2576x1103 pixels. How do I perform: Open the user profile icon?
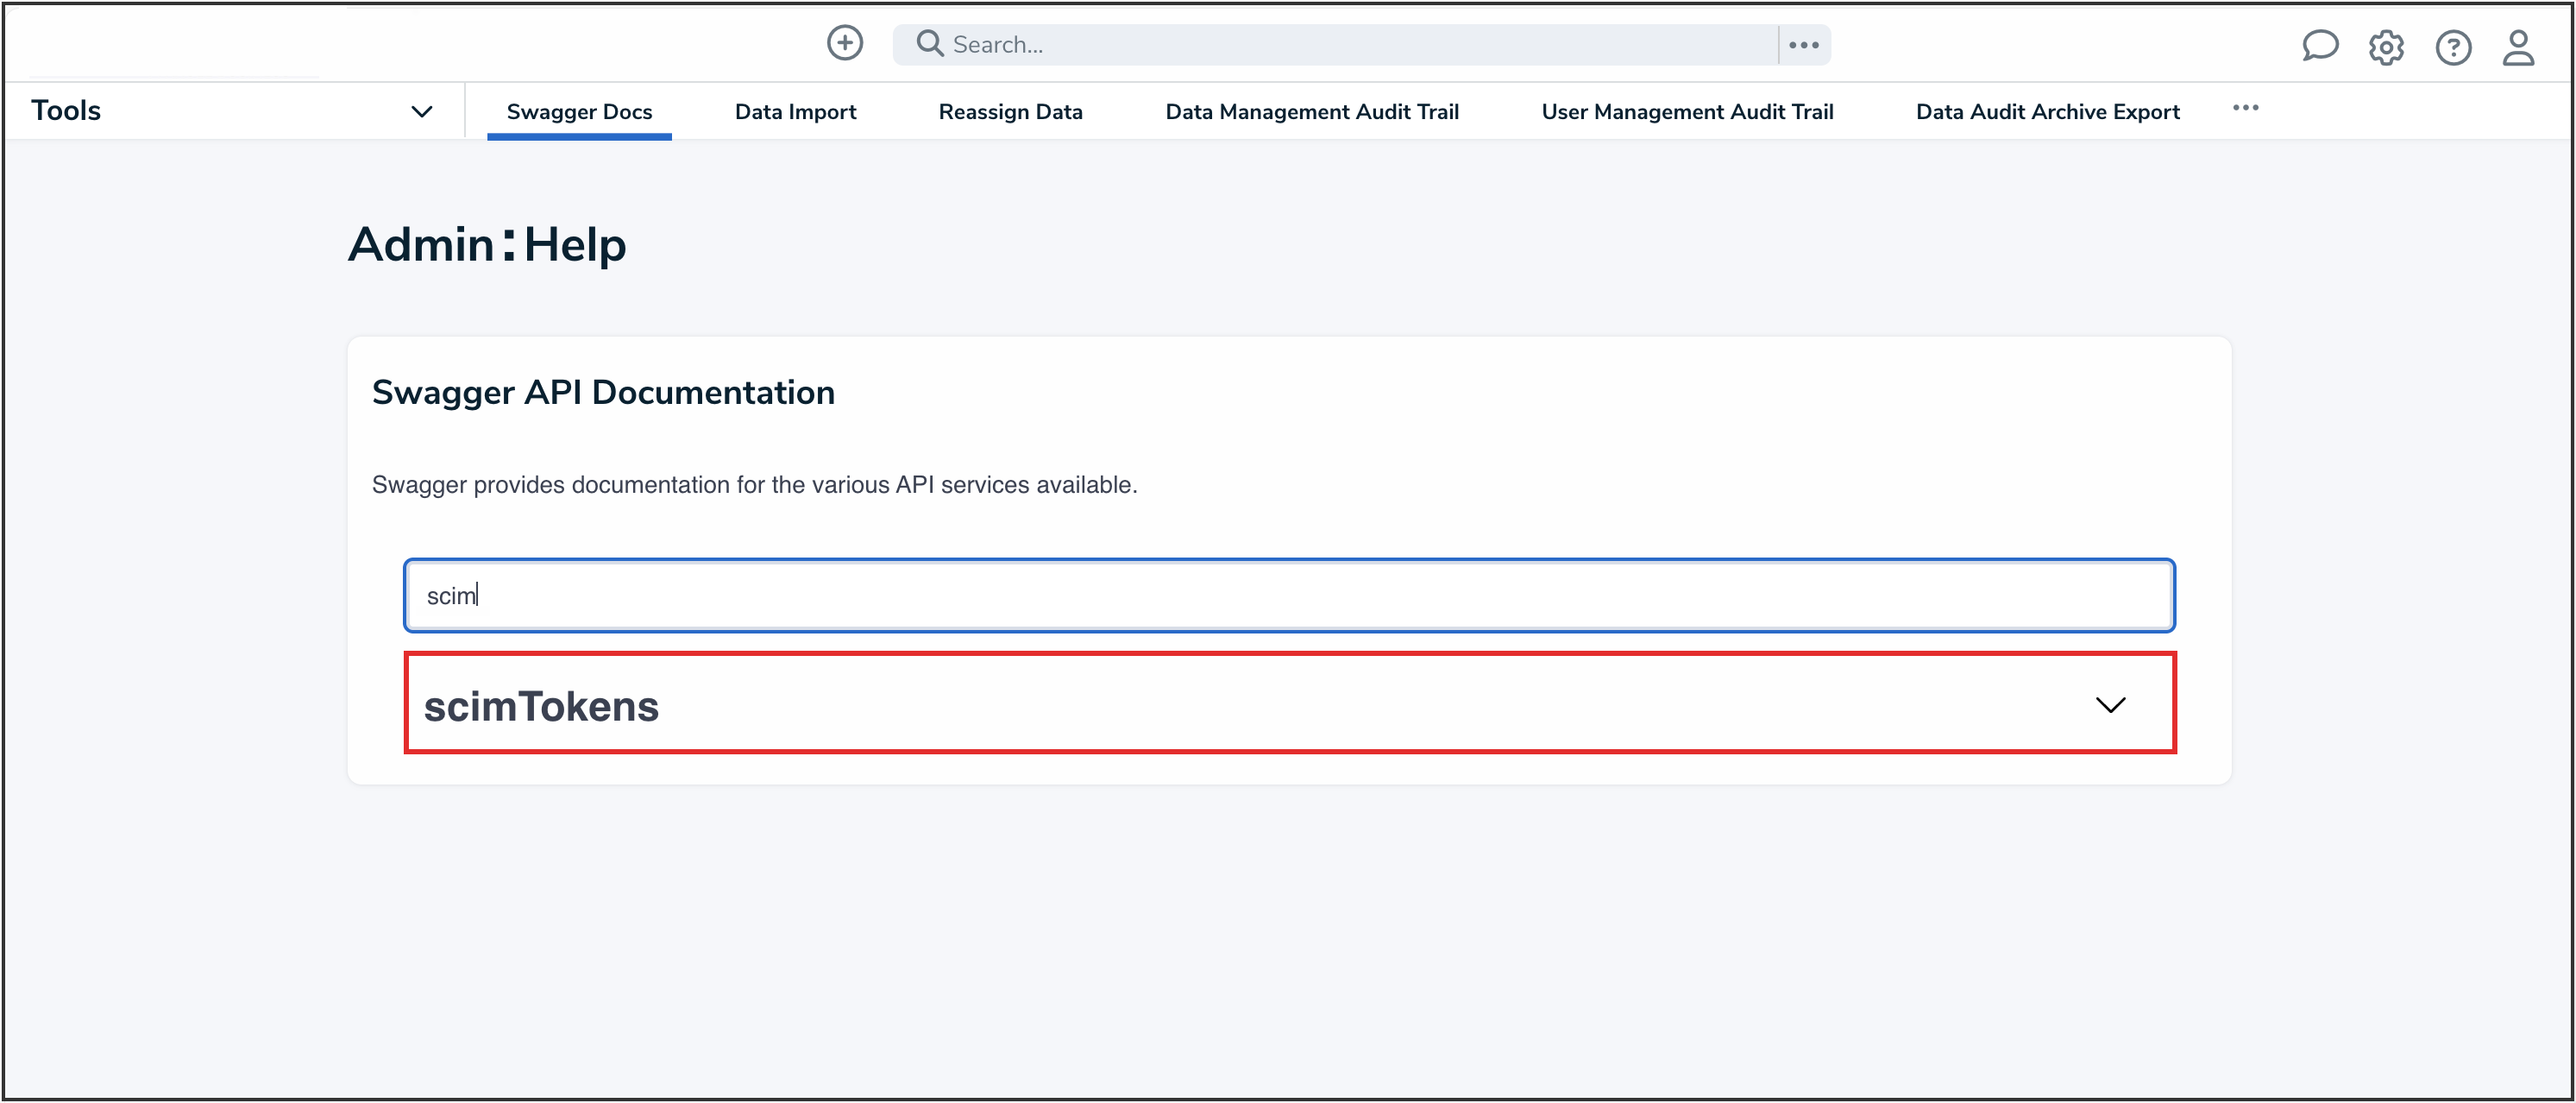pyautogui.click(x=2519, y=47)
